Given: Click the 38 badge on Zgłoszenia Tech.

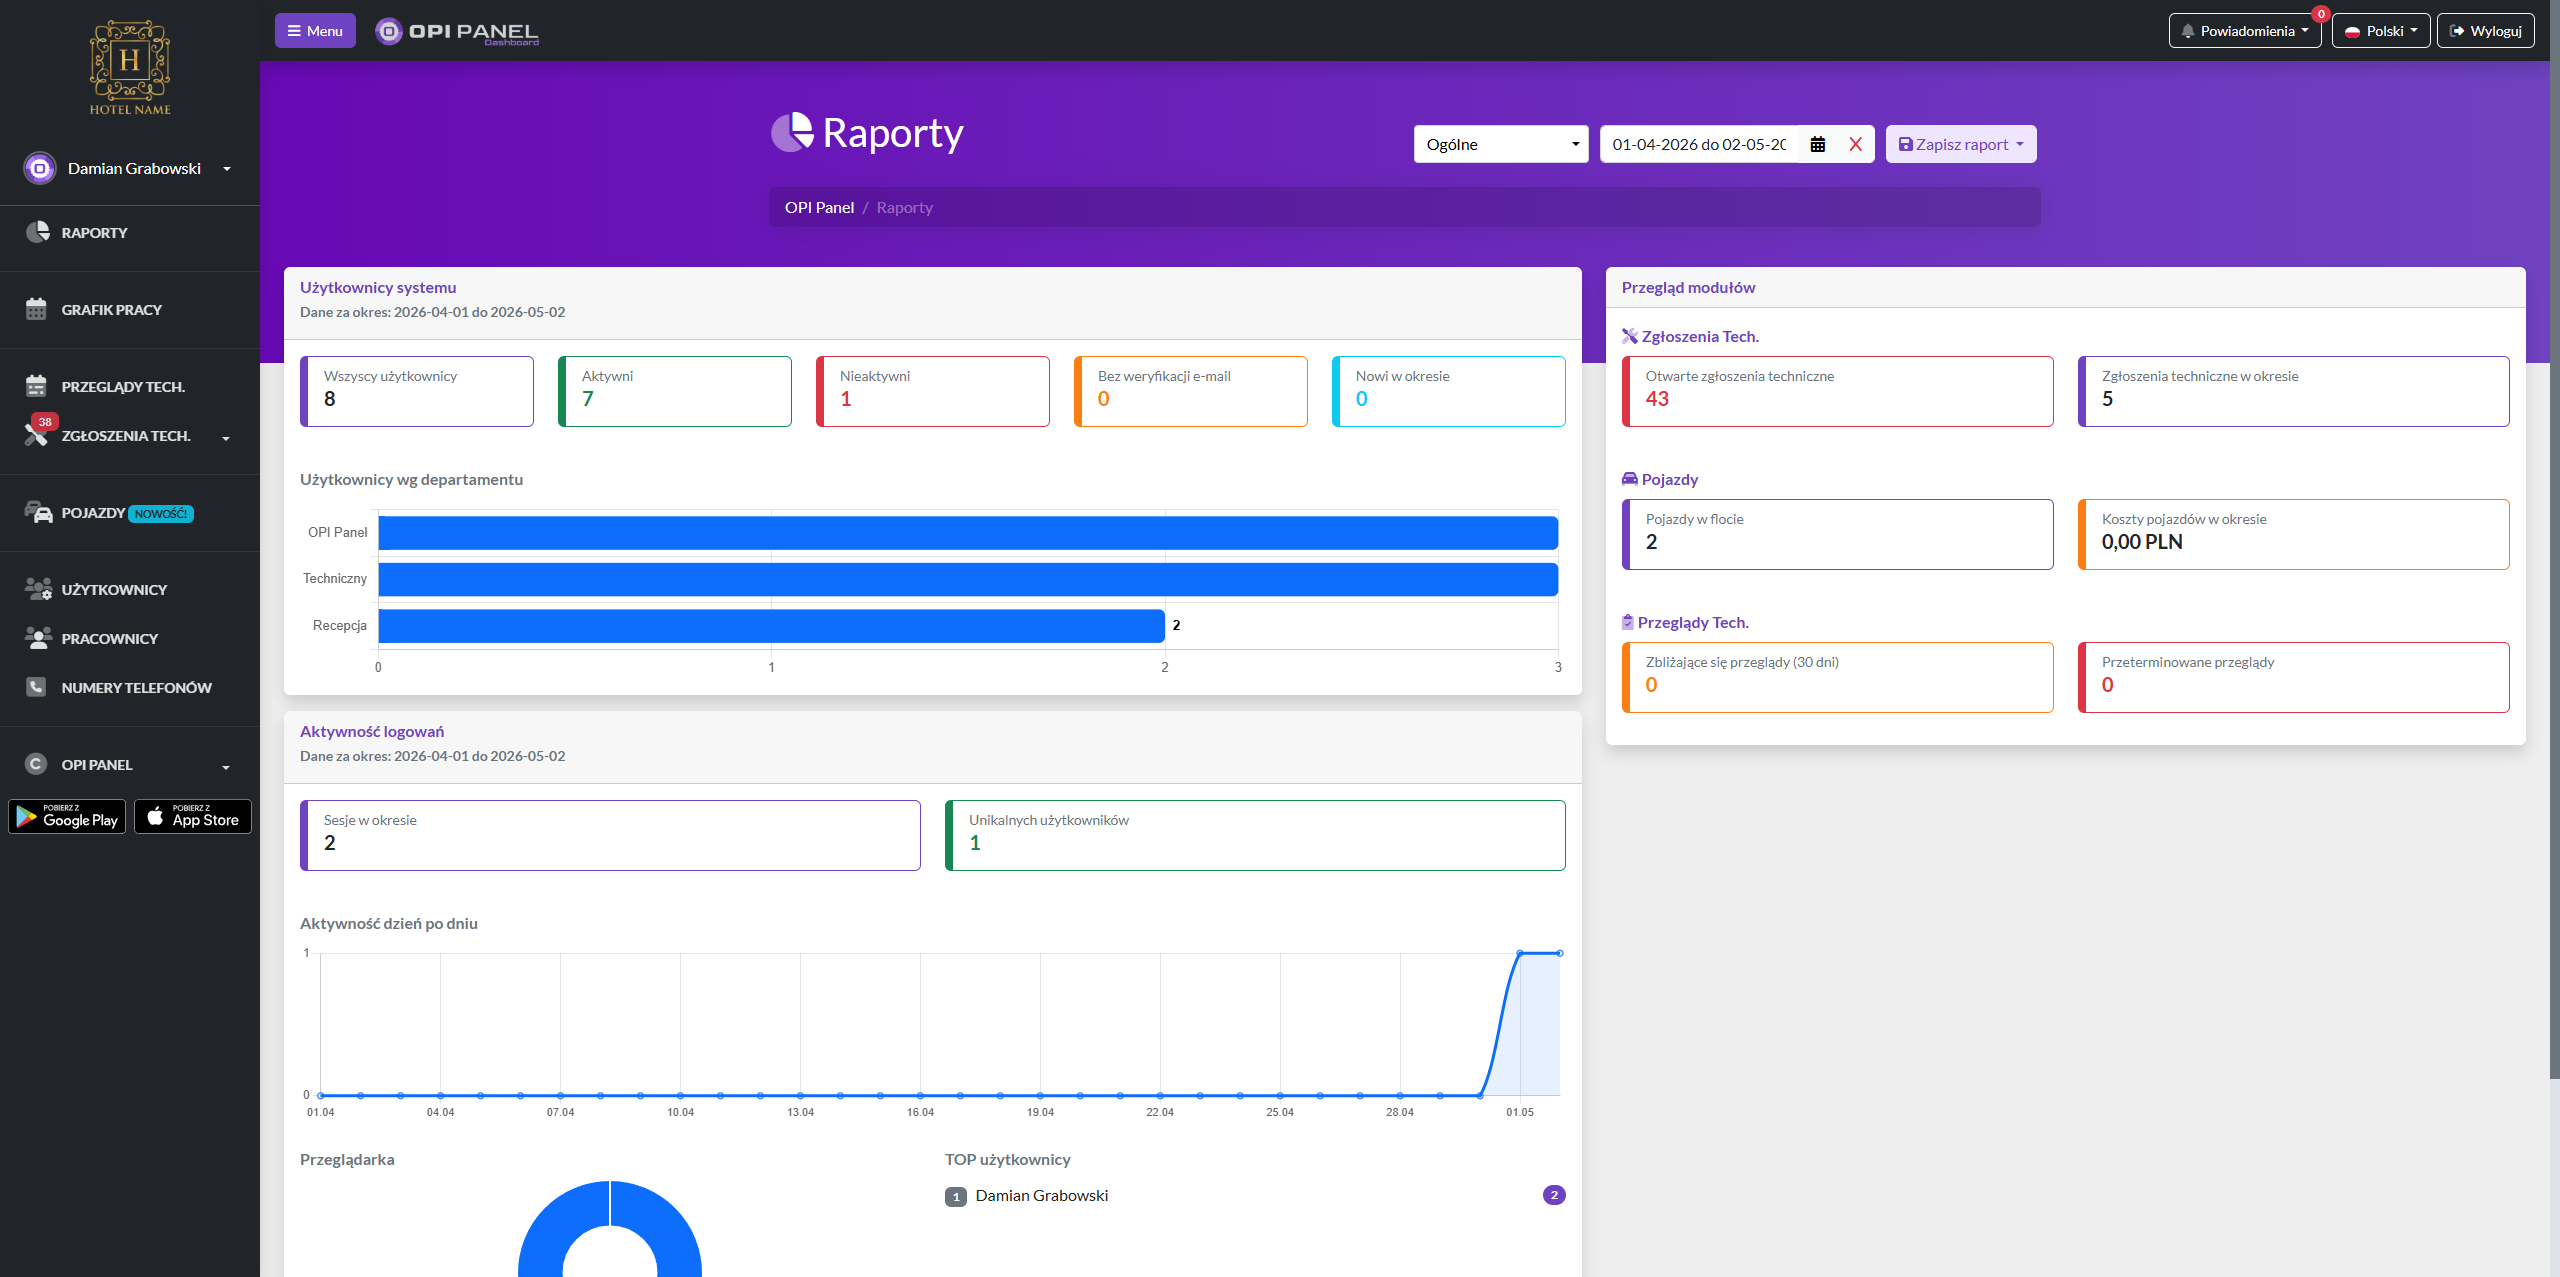Looking at the screenshot, I should pos(44,422).
